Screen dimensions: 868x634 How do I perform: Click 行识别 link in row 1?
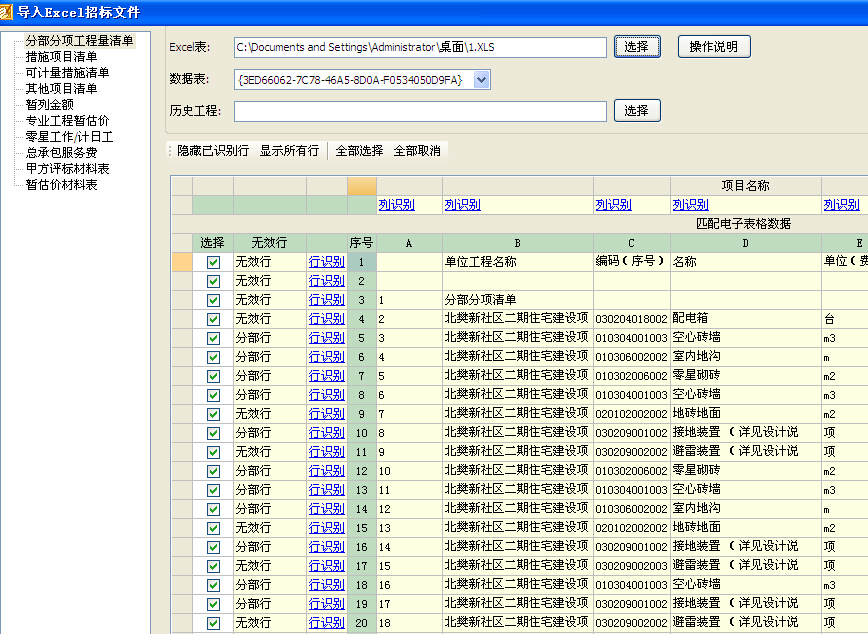pyautogui.click(x=327, y=262)
